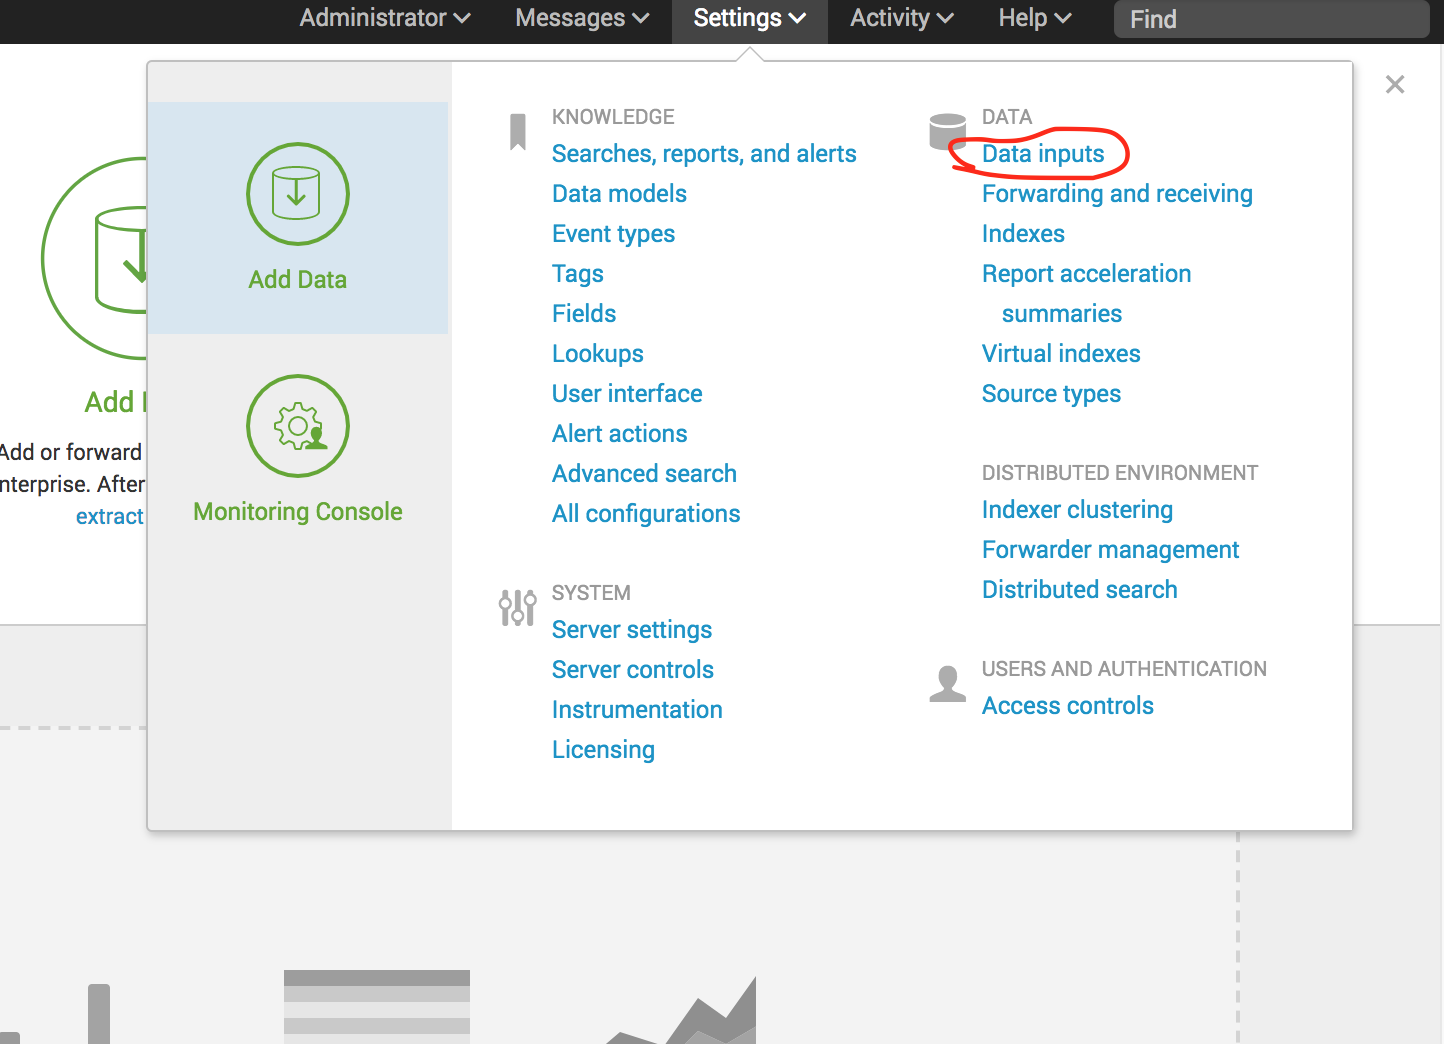Open Access controls

tap(1067, 706)
